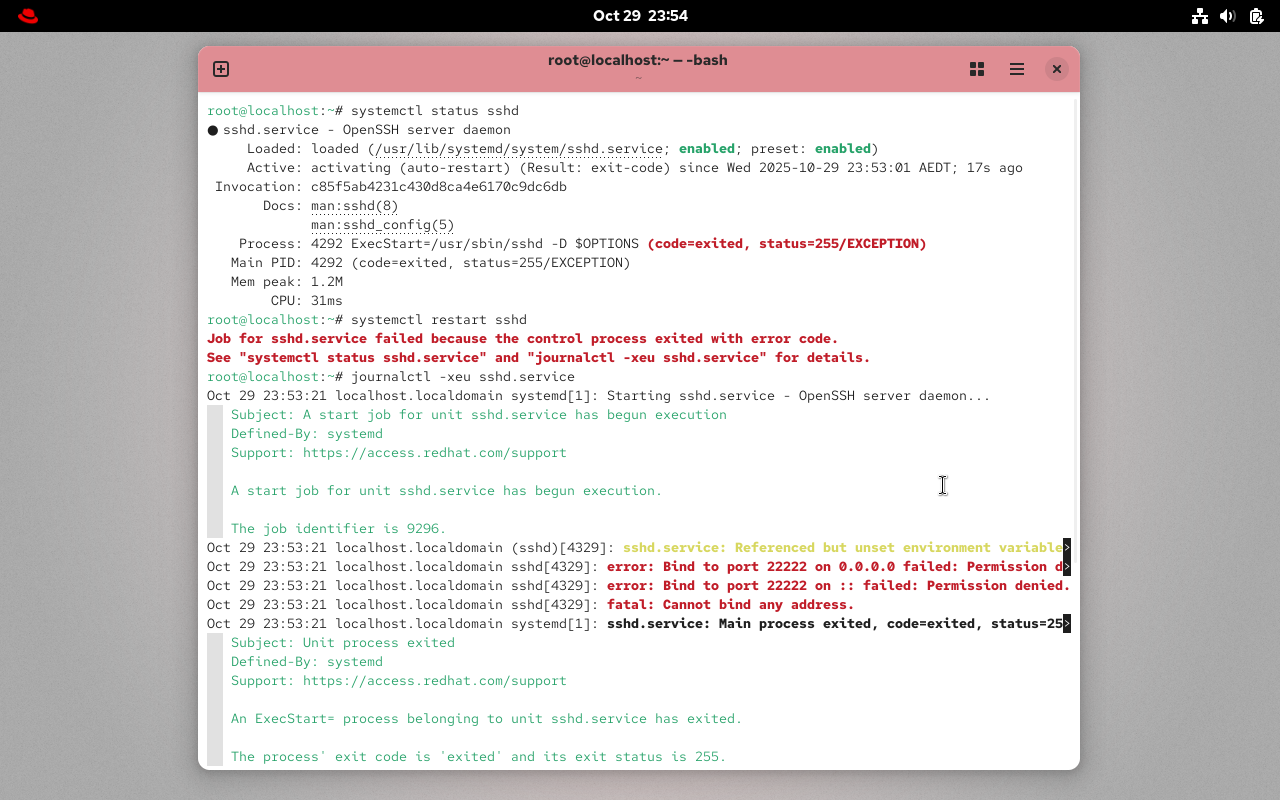1280x800 pixels.
Task: Open the tab overview grid
Action: coord(977,69)
